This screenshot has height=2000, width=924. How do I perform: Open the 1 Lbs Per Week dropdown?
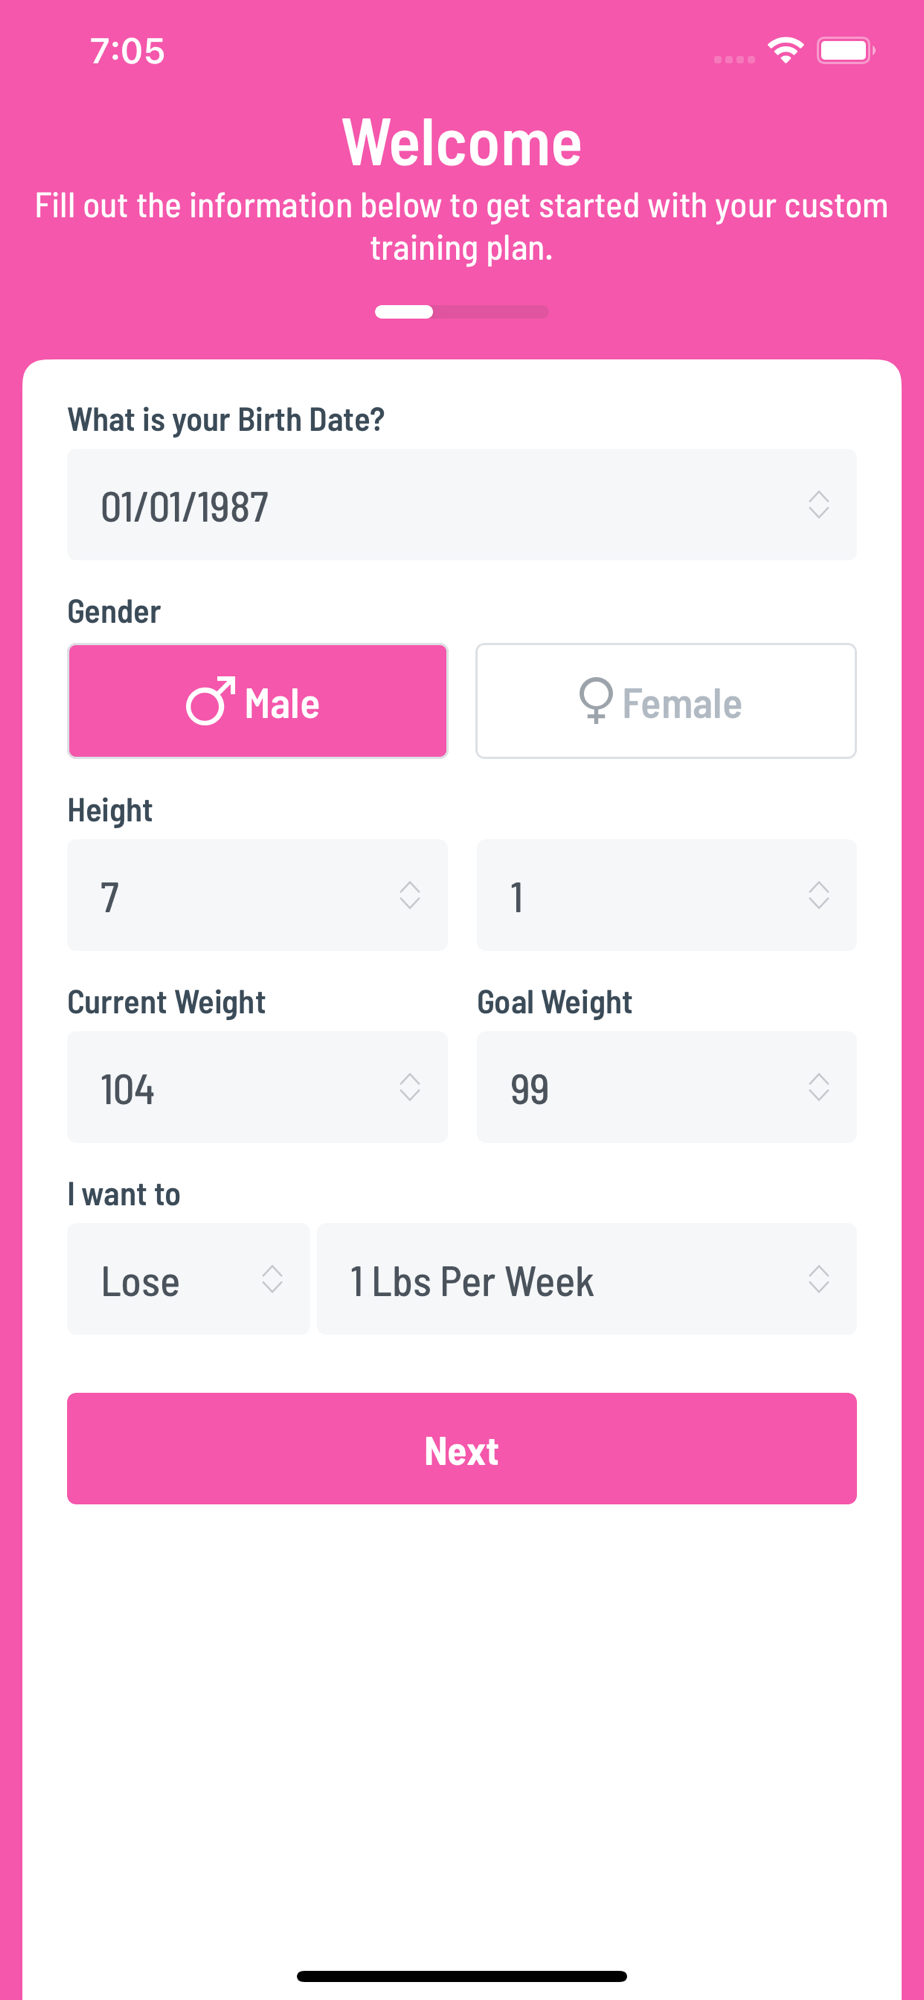(587, 1279)
